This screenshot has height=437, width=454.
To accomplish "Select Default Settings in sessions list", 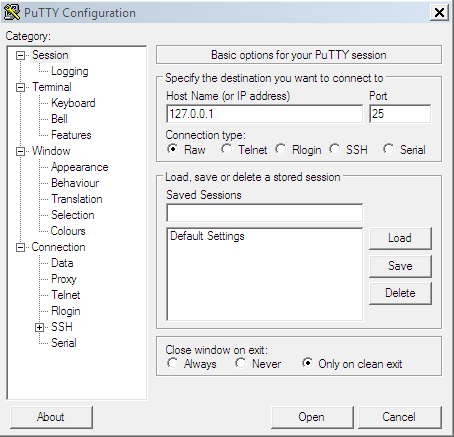I will [x=207, y=236].
